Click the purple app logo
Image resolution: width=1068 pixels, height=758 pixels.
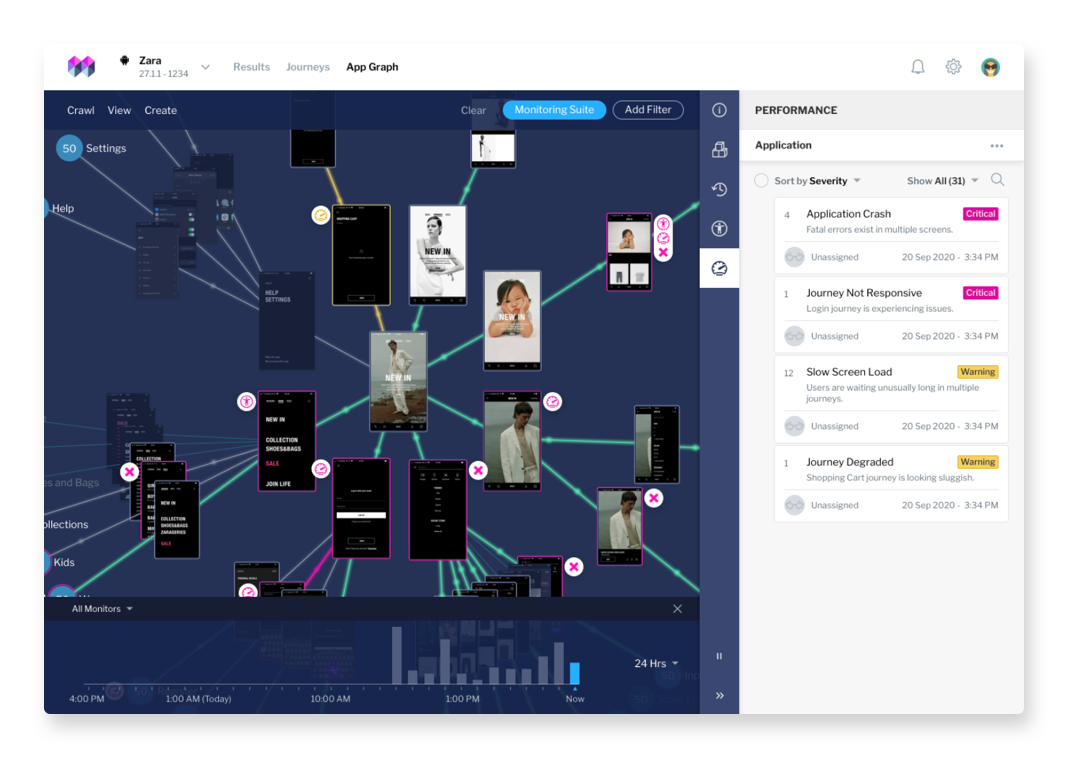(x=81, y=66)
